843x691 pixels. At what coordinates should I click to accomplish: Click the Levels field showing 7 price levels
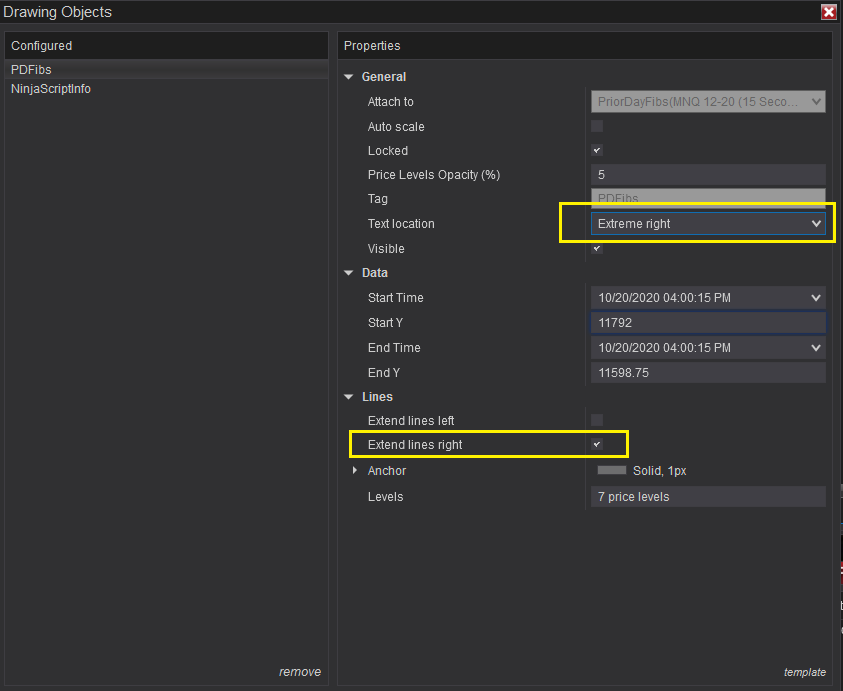click(x=707, y=497)
